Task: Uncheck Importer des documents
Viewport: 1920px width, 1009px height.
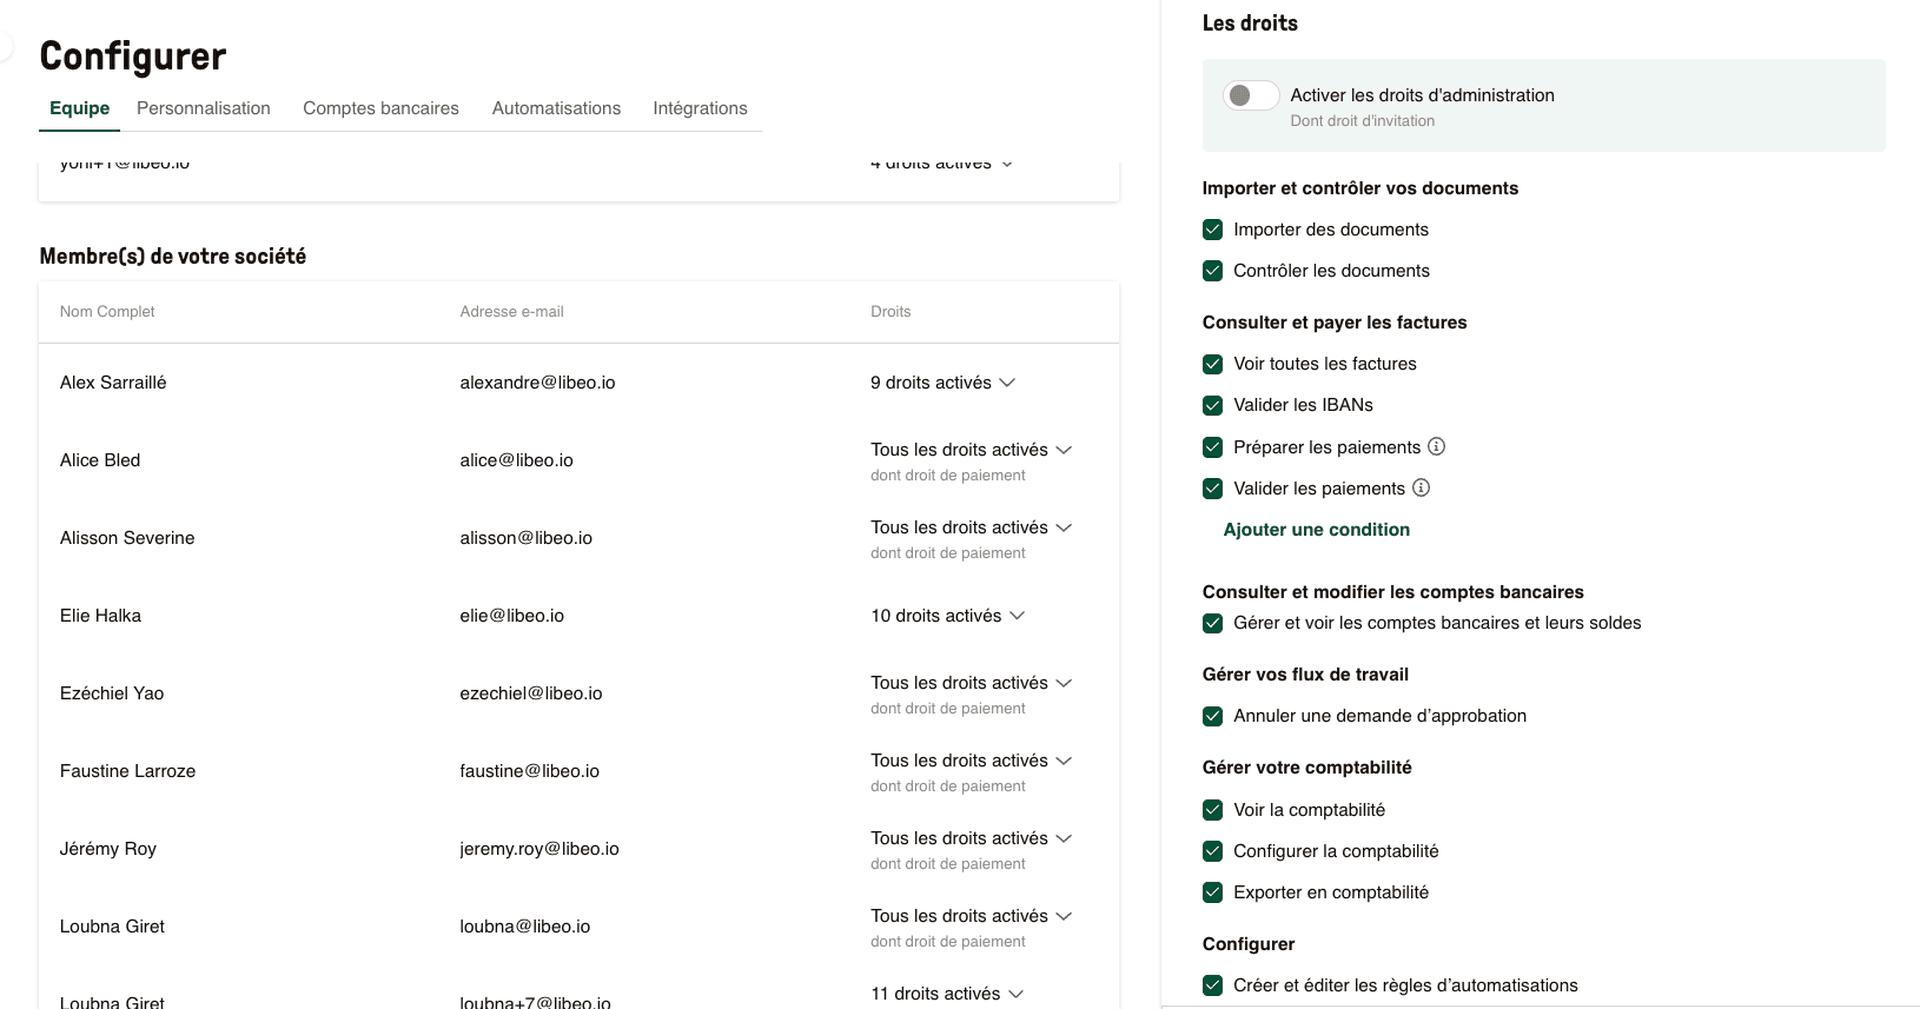Action: pyautogui.click(x=1213, y=229)
